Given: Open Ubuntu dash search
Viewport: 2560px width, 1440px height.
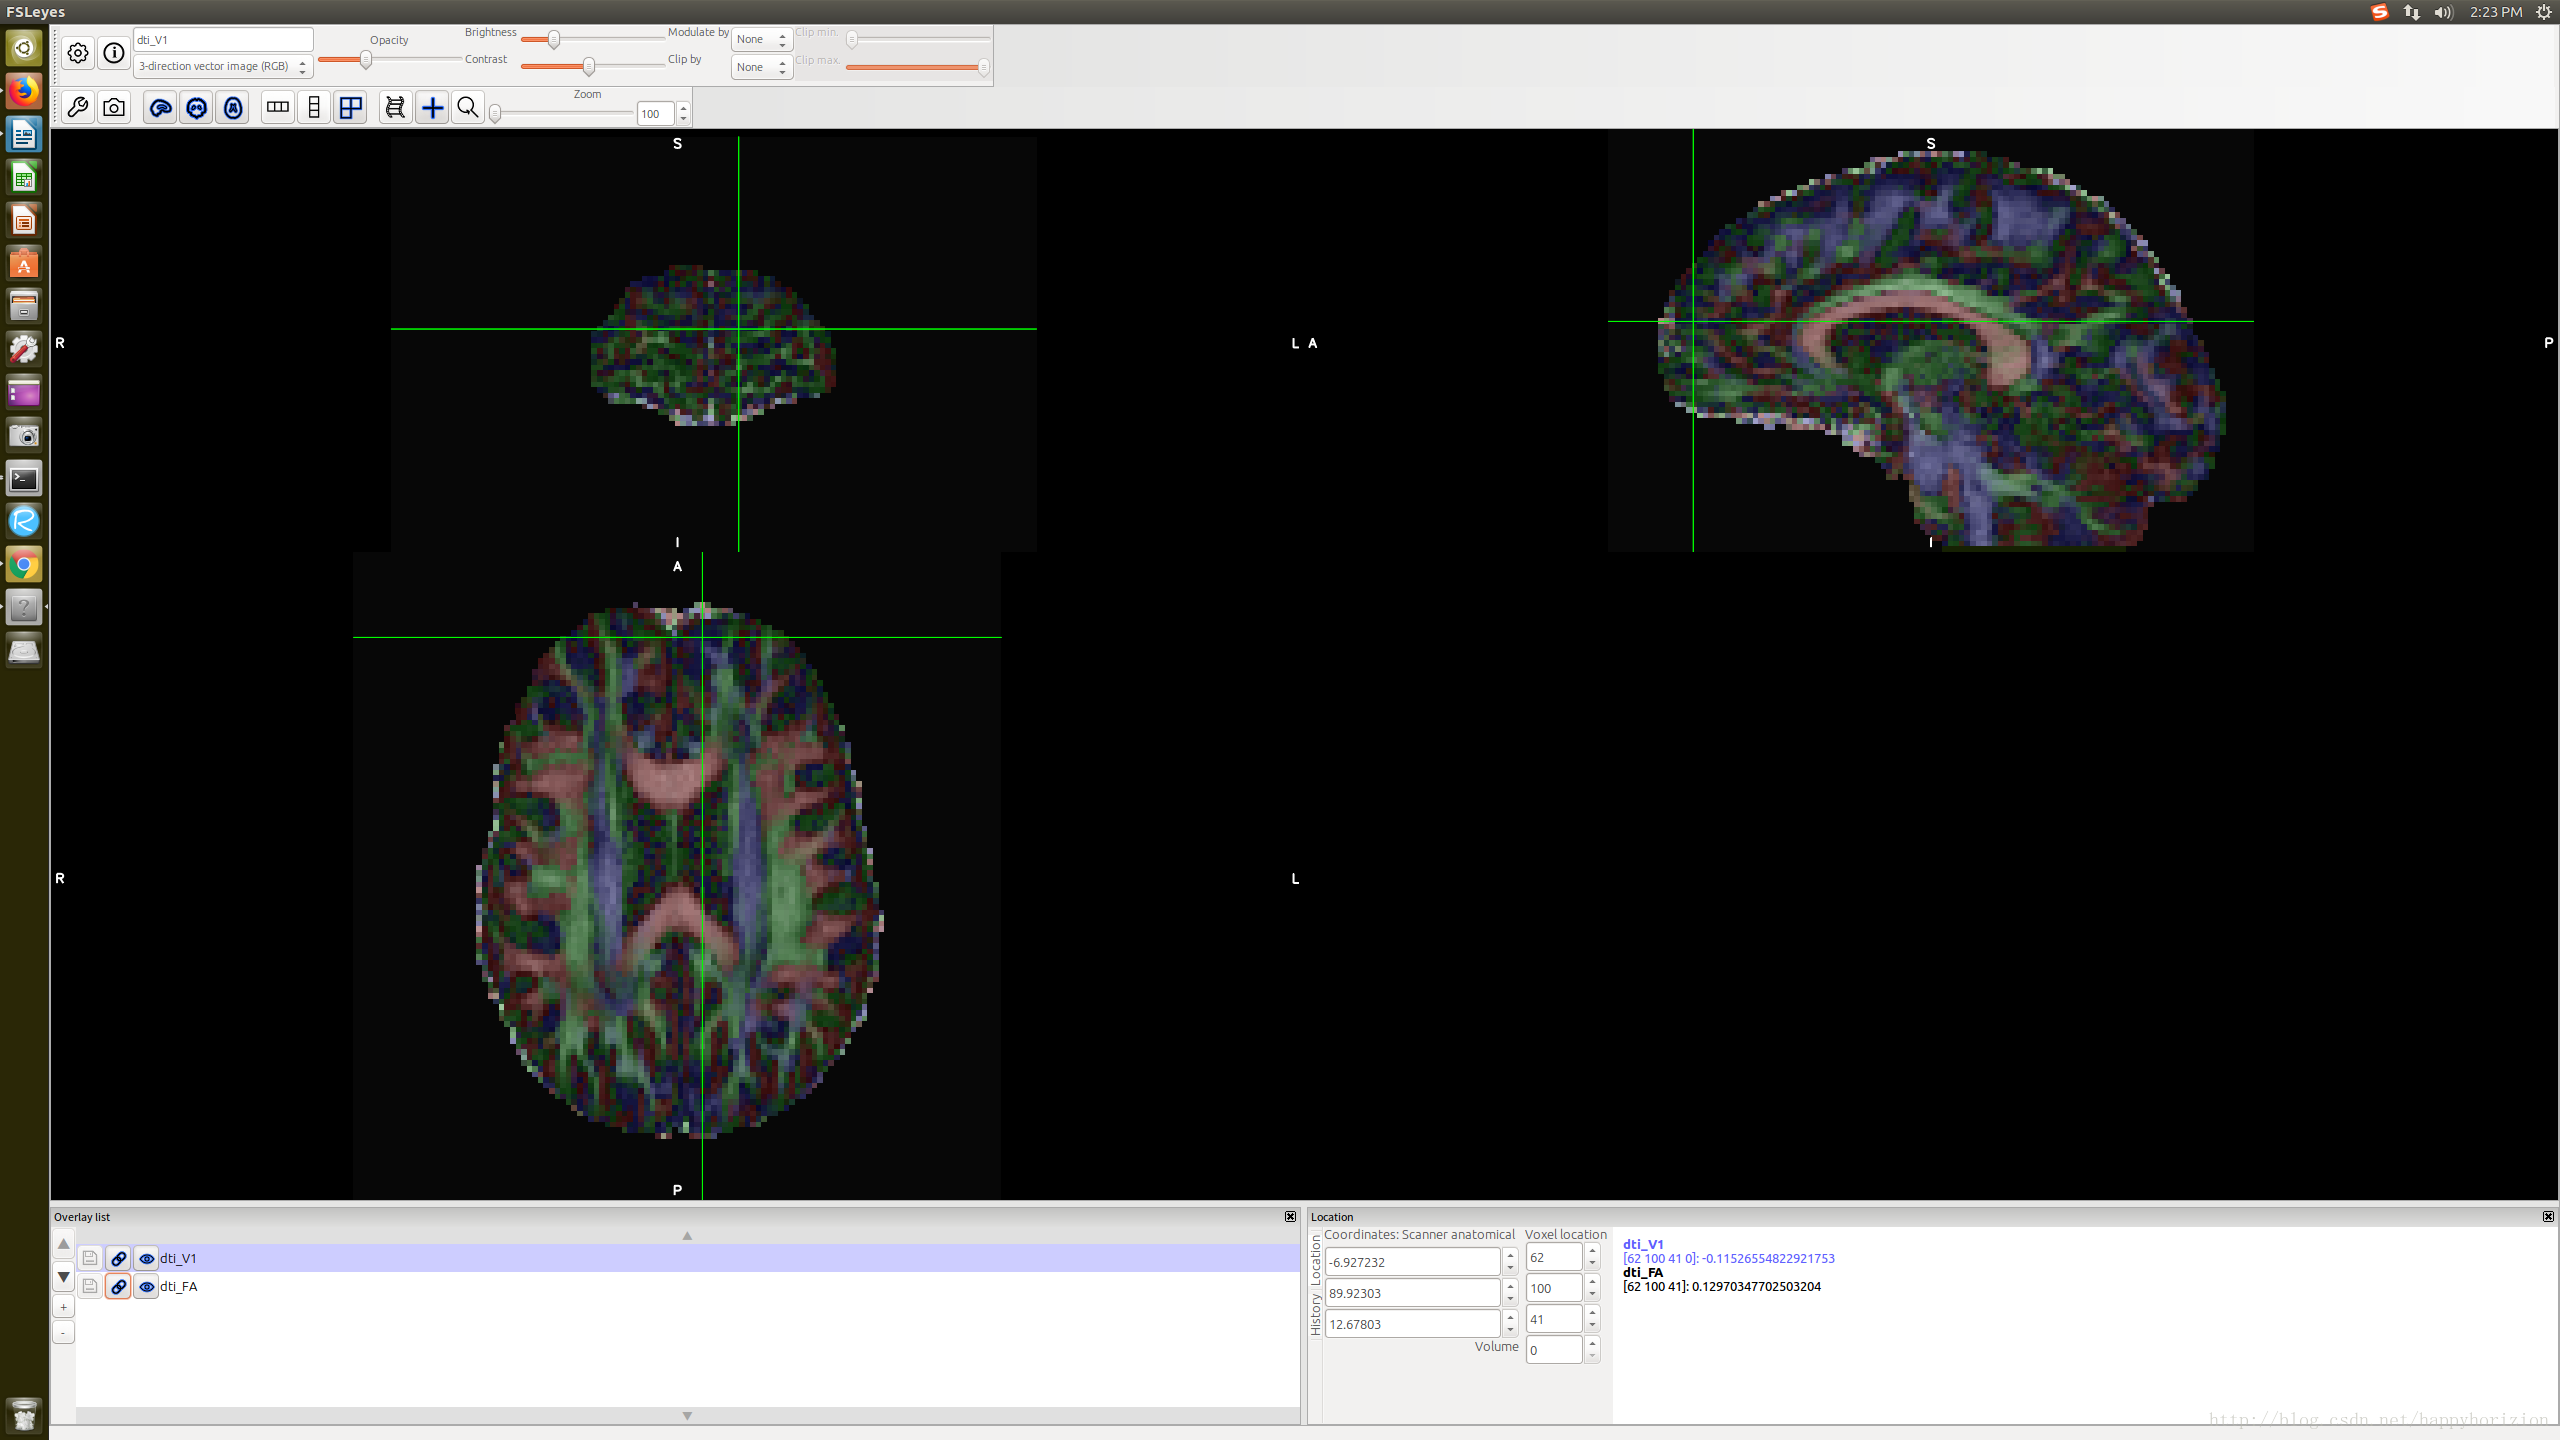Looking at the screenshot, I should (x=24, y=48).
